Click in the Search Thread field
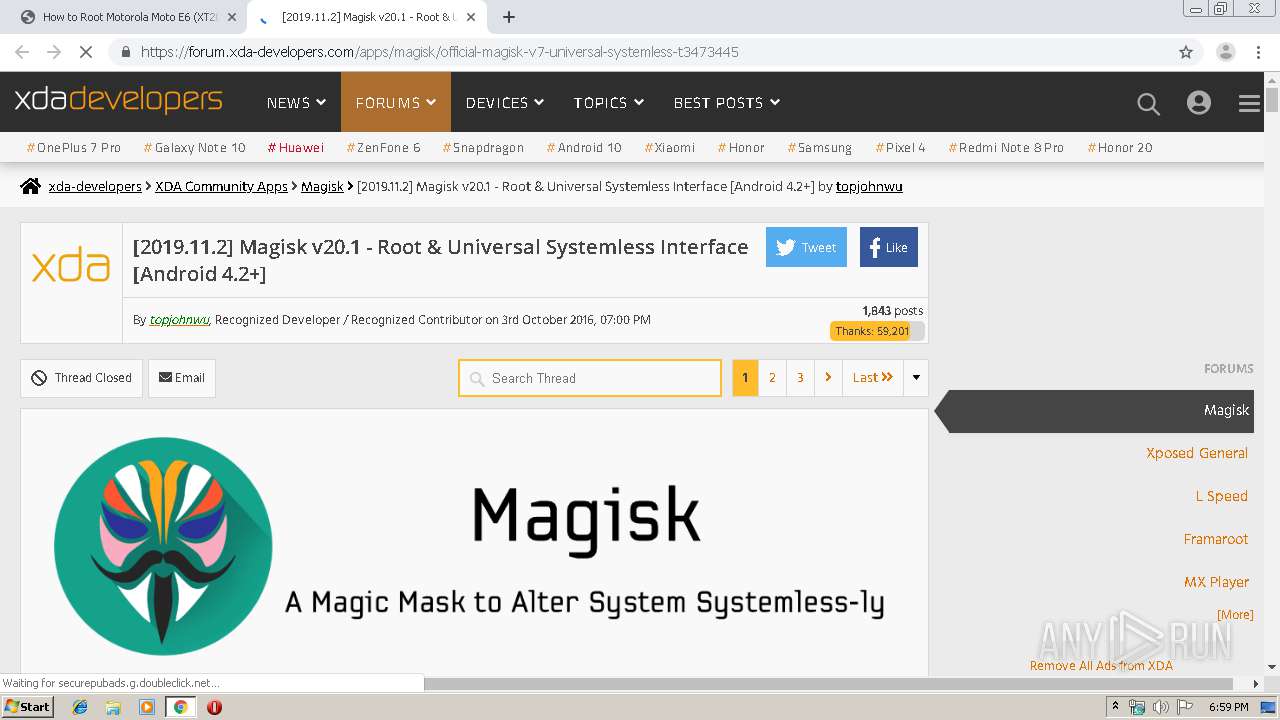This screenshot has width=1280, height=720. point(590,378)
